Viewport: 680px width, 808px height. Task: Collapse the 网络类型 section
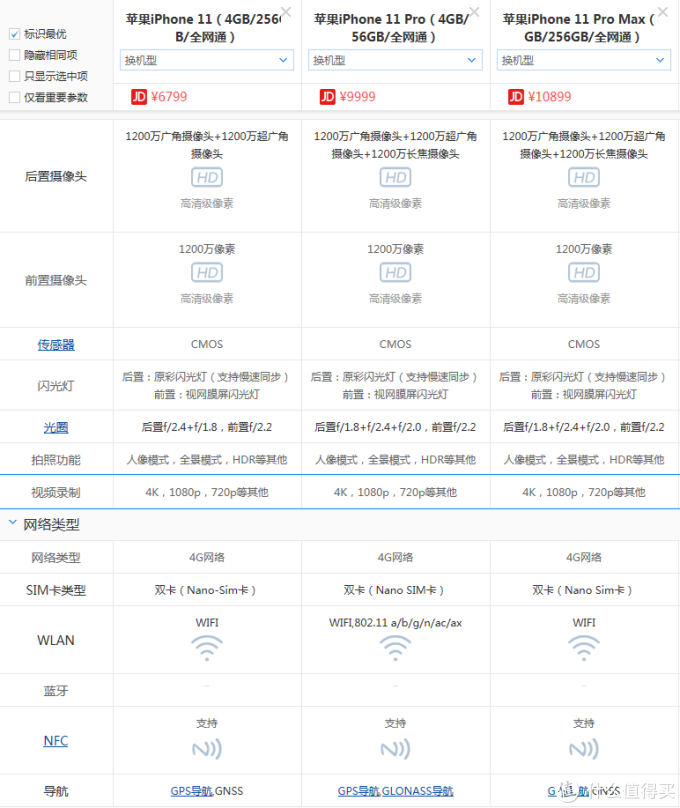(x=13, y=523)
